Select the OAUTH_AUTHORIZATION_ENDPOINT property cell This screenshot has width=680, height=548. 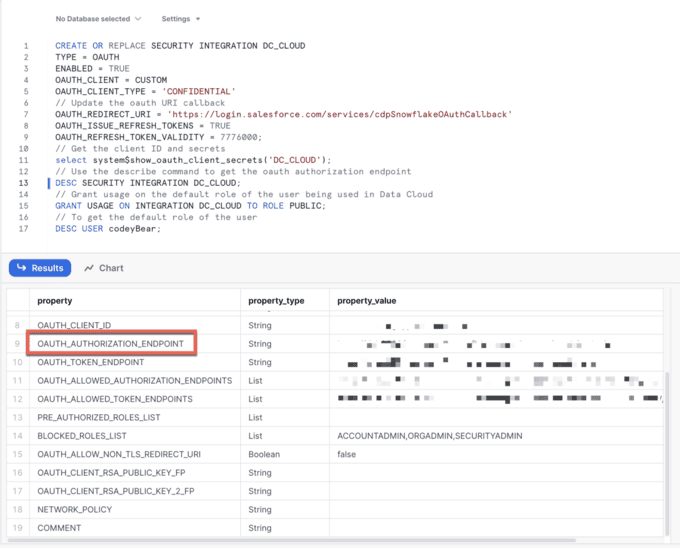point(110,344)
